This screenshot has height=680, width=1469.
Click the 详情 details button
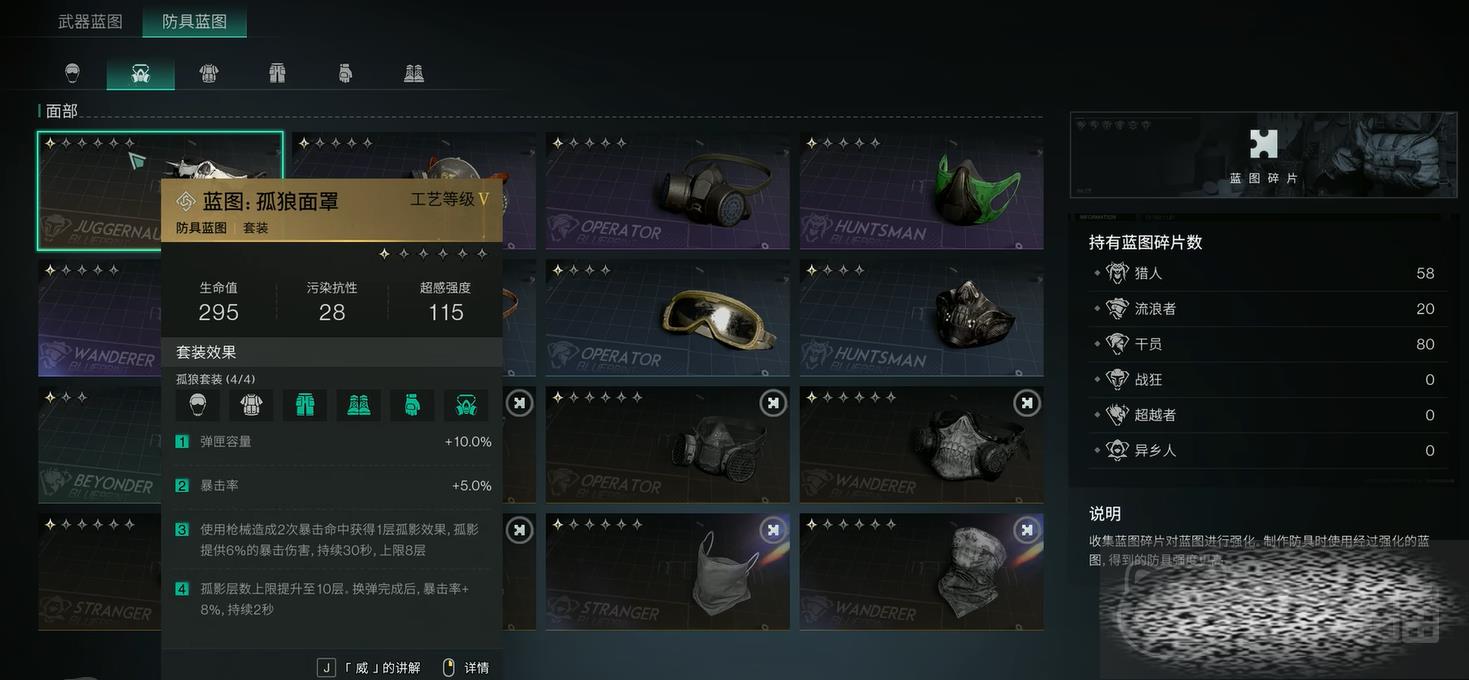pyautogui.click(x=465, y=667)
